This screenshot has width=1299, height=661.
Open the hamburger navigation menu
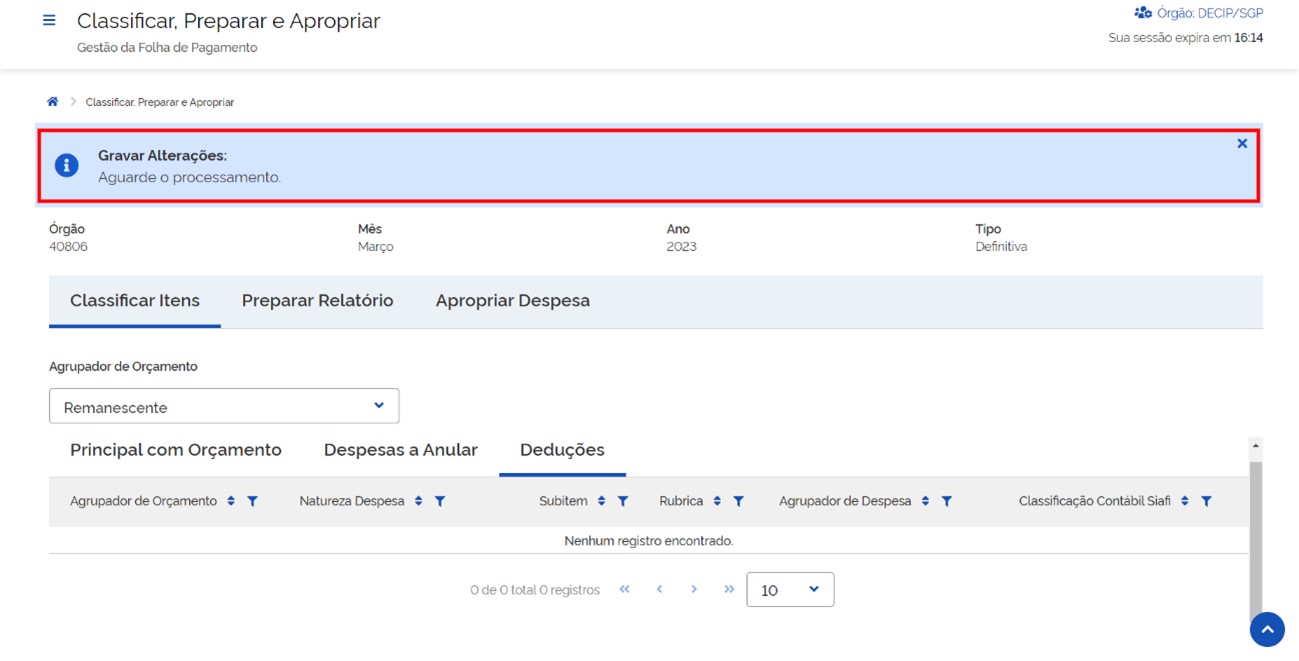coord(49,21)
